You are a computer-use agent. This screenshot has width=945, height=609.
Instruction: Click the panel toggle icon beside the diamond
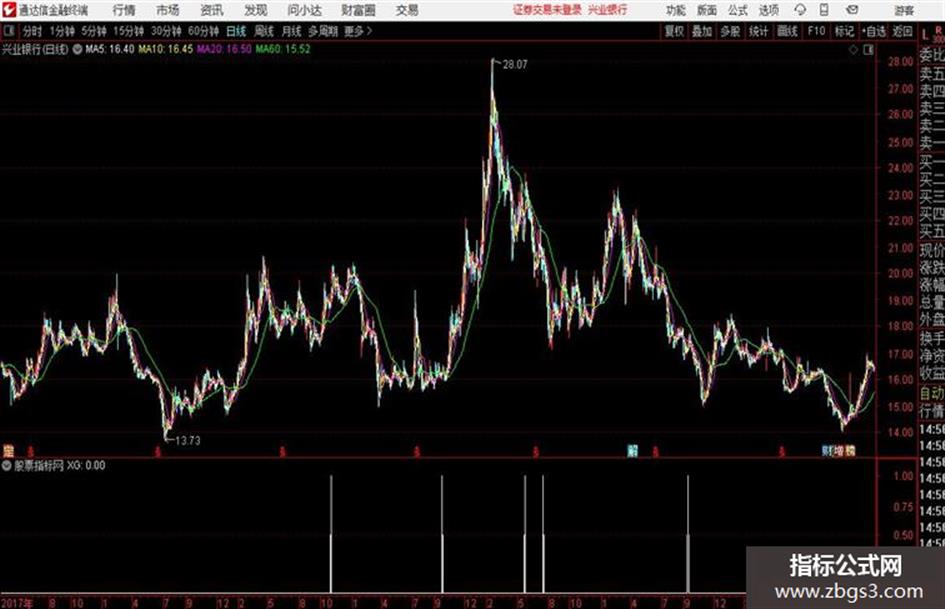pos(868,50)
